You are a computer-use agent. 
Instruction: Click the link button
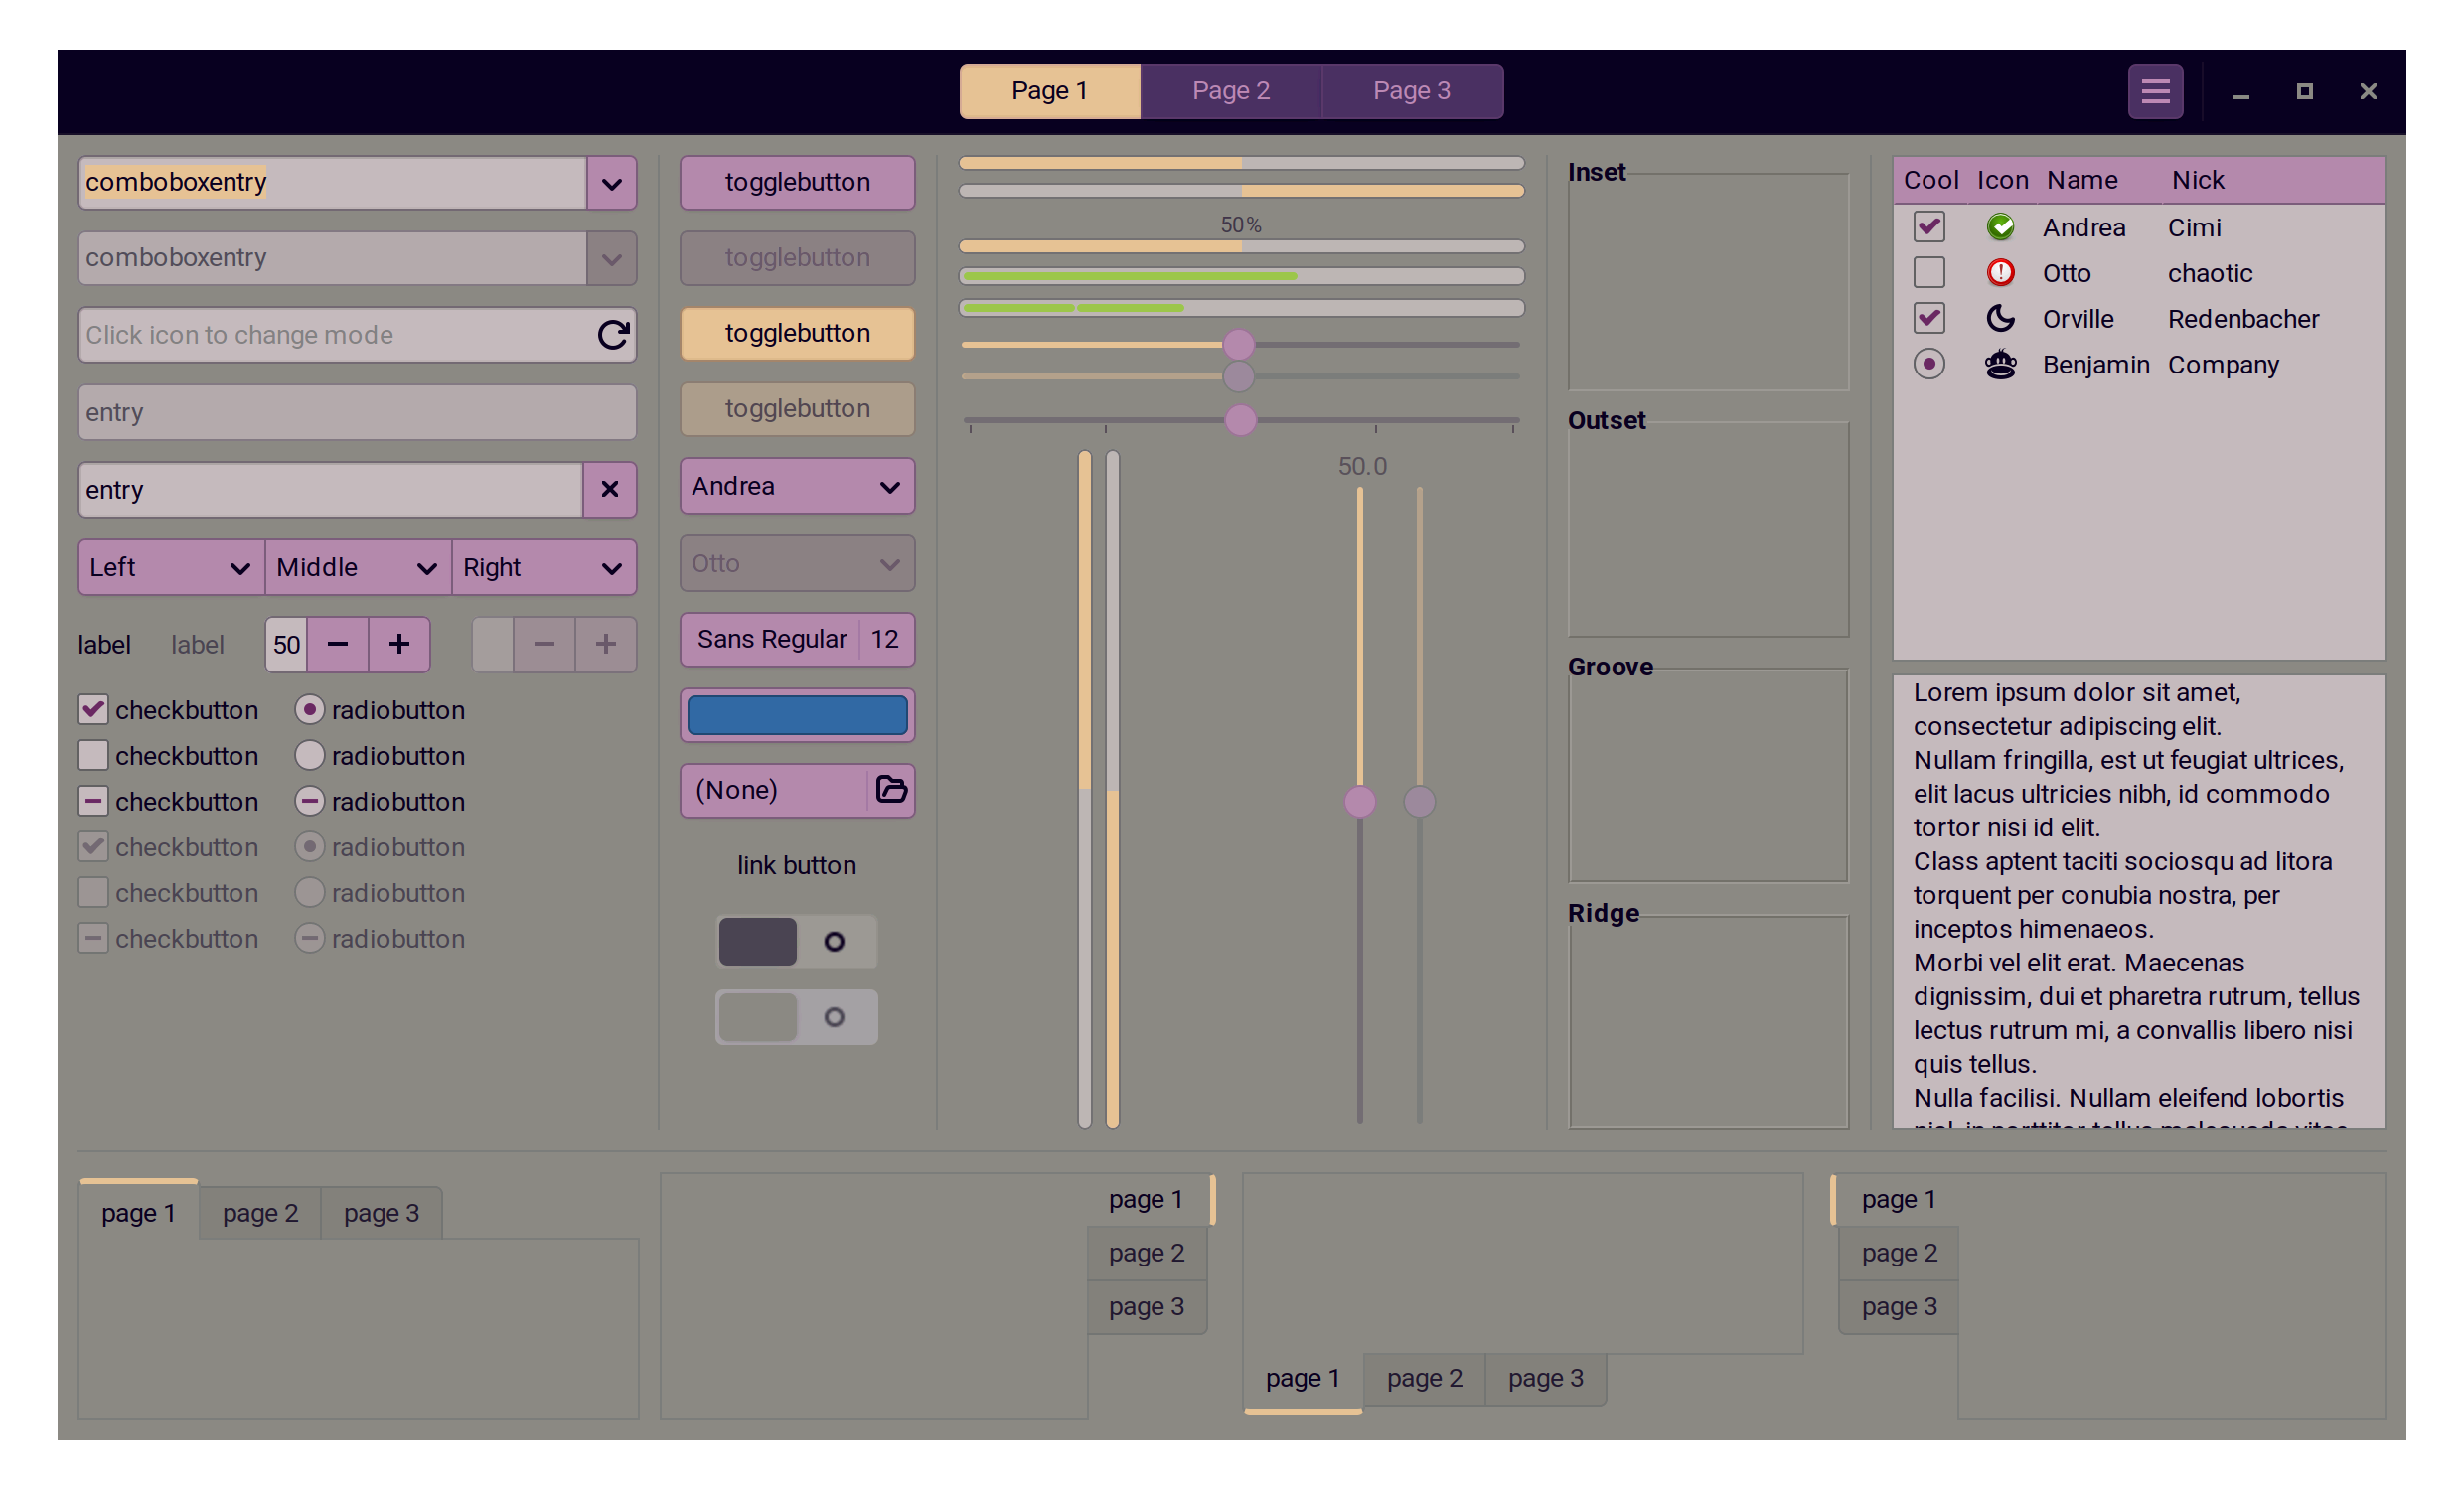(x=796, y=865)
